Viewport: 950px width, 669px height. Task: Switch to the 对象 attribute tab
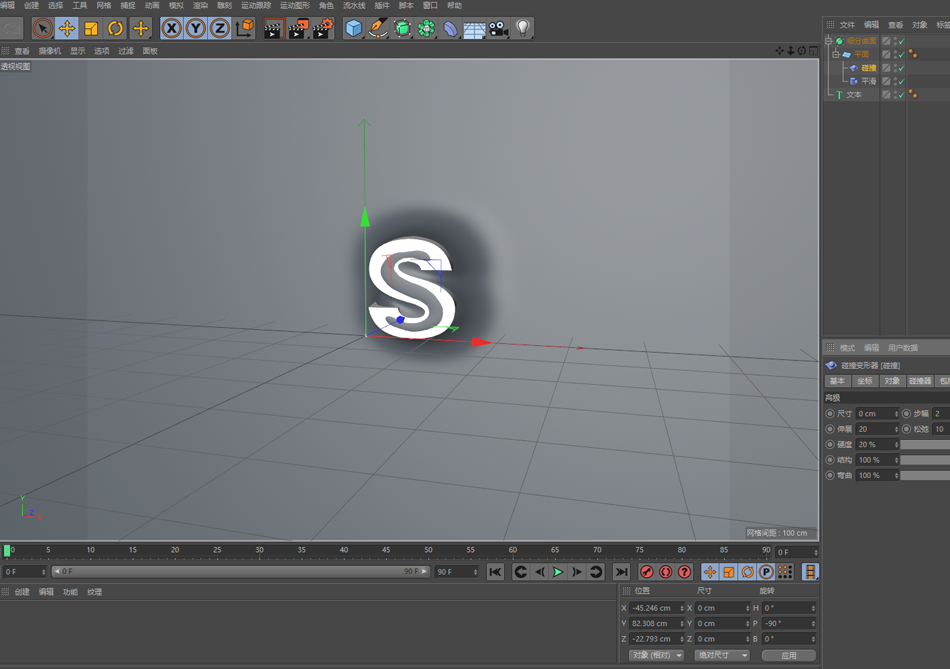[x=892, y=381]
